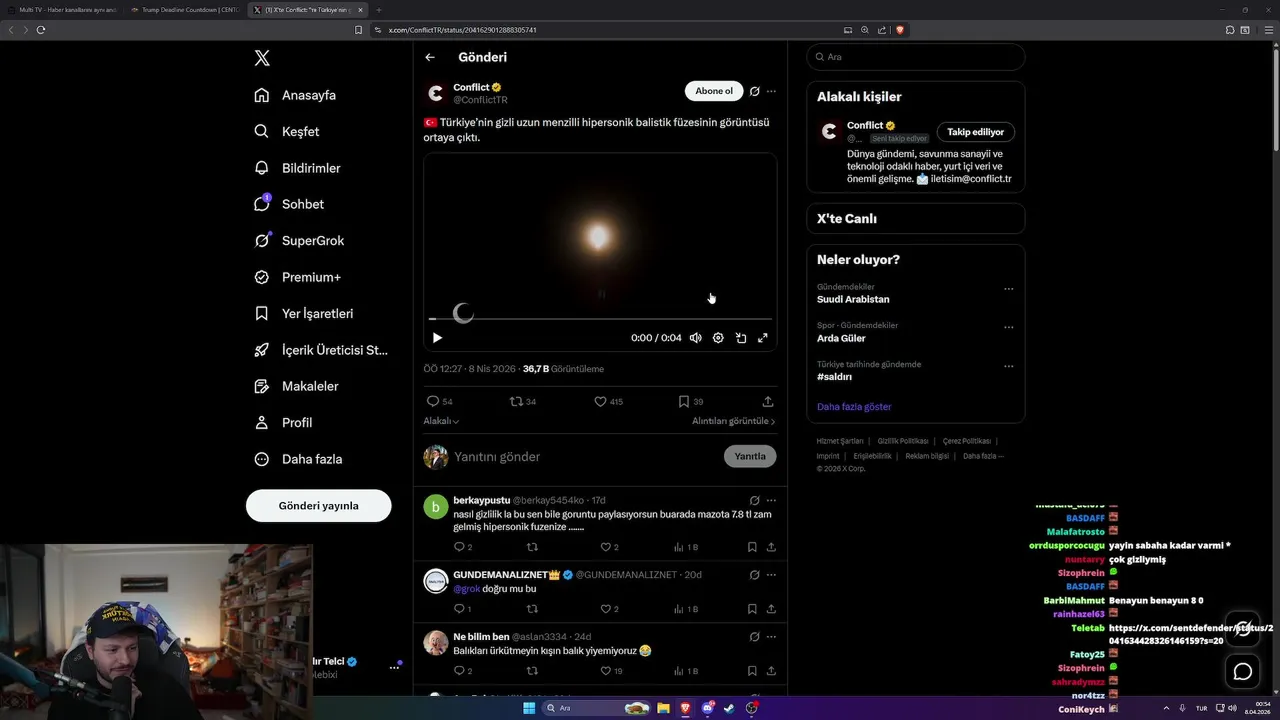Go back with the arrow next to Gönderi
The image size is (1280, 720).
click(x=430, y=58)
